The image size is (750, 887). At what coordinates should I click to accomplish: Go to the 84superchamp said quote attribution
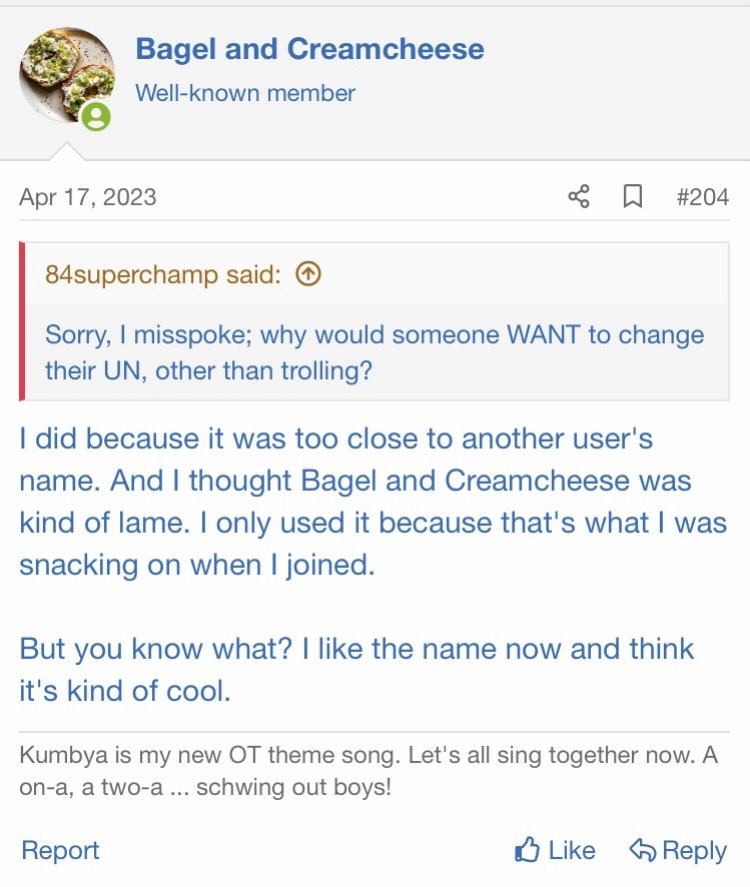pyautogui.click(x=162, y=275)
